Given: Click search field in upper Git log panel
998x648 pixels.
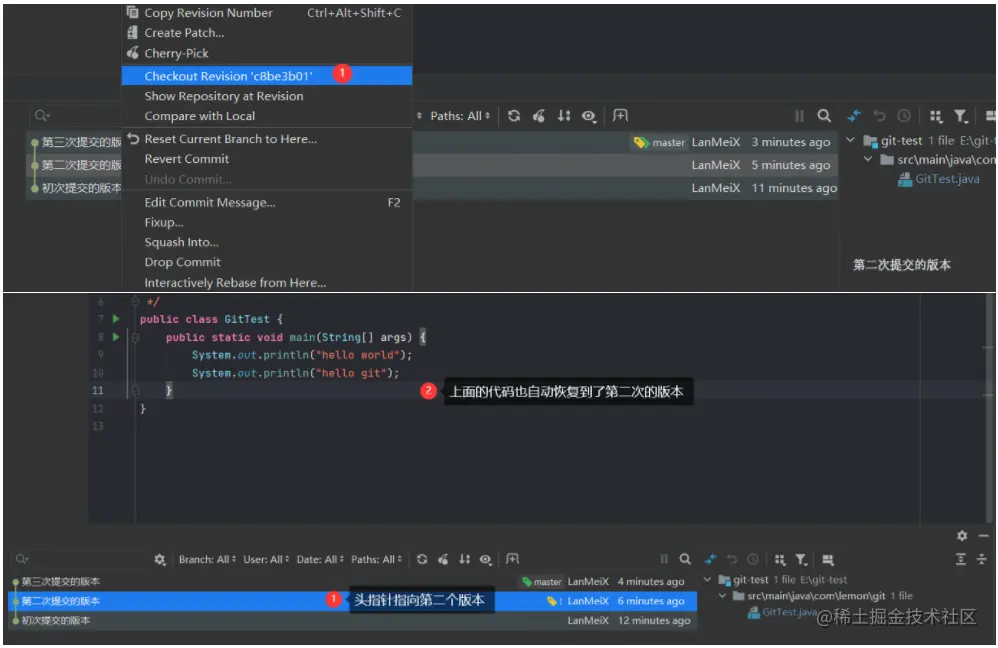Looking at the screenshot, I should (76, 116).
